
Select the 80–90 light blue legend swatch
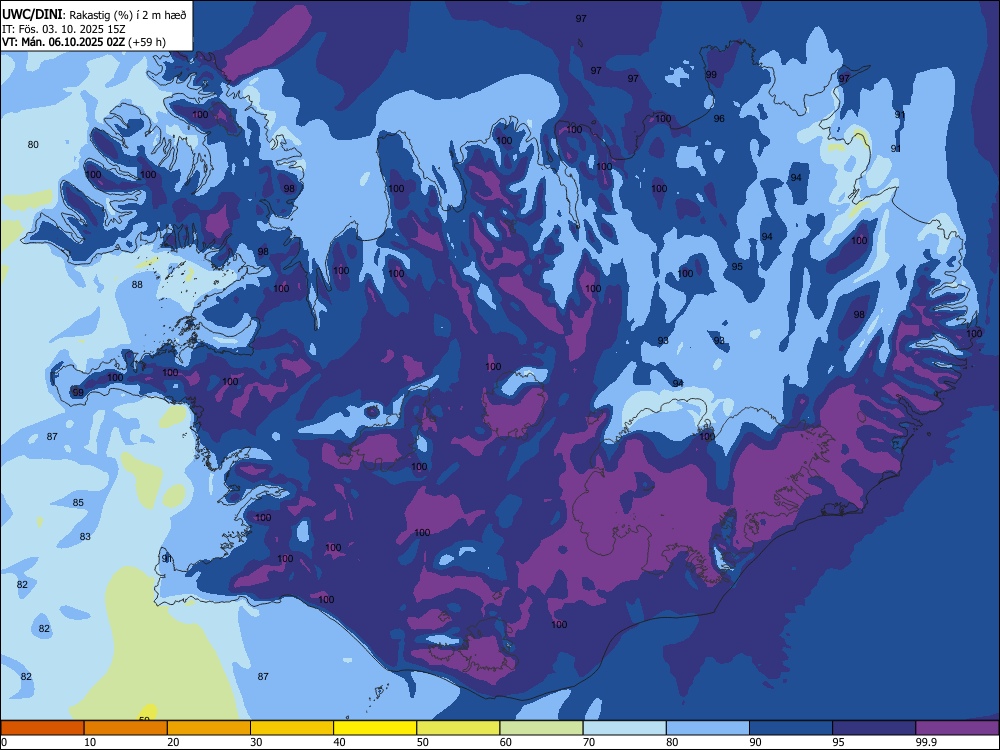(x=708, y=728)
